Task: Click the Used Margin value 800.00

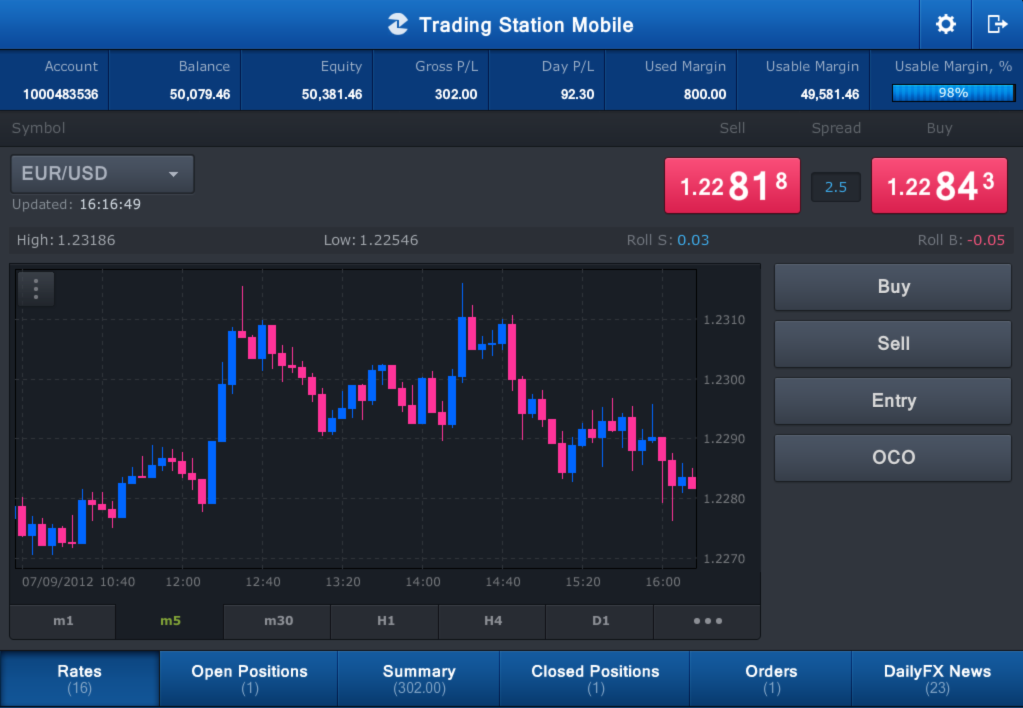Action: click(705, 95)
